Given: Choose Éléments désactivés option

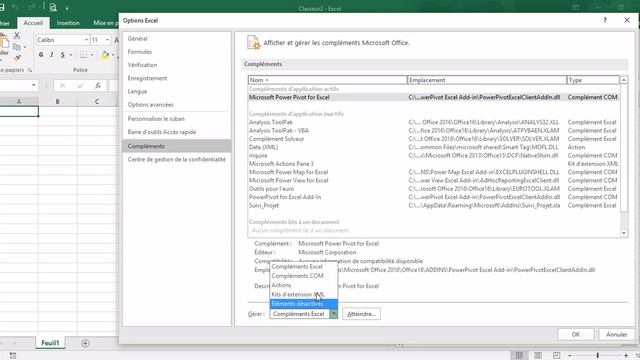Looking at the screenshot, I should click(x=303, y=304).
